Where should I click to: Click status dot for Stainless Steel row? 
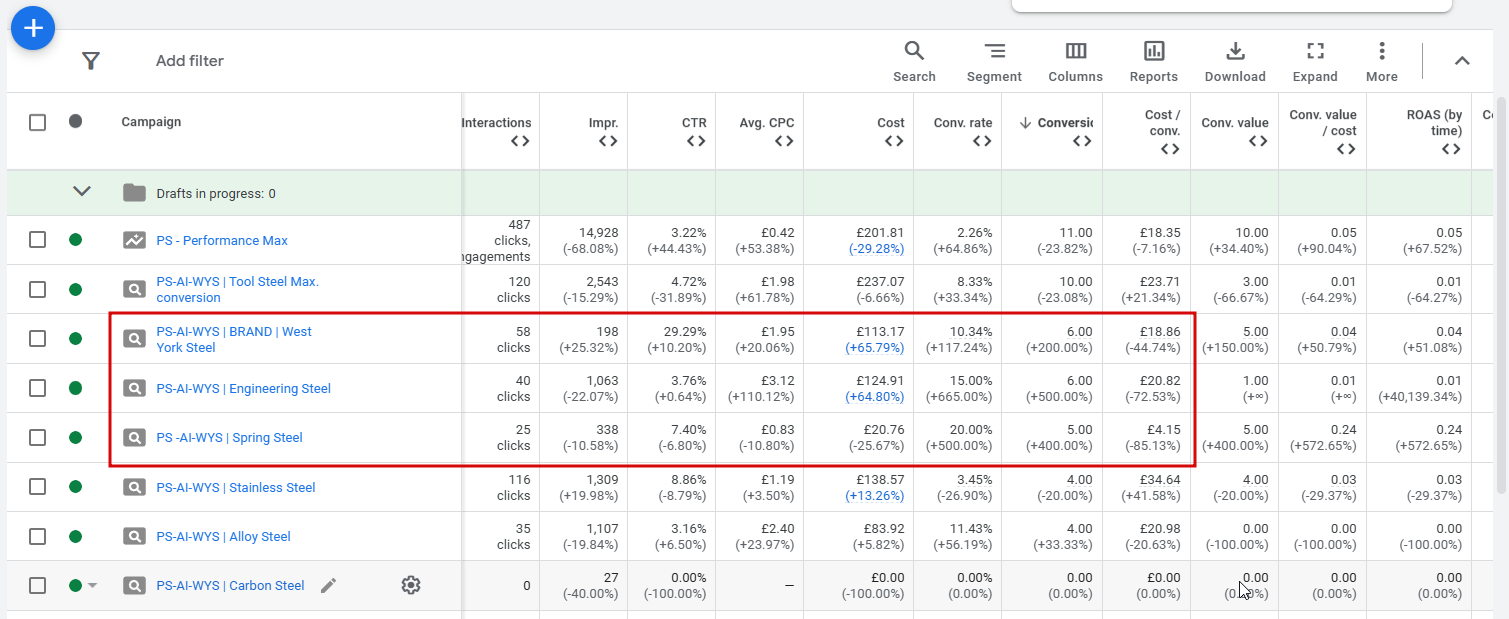75,487
